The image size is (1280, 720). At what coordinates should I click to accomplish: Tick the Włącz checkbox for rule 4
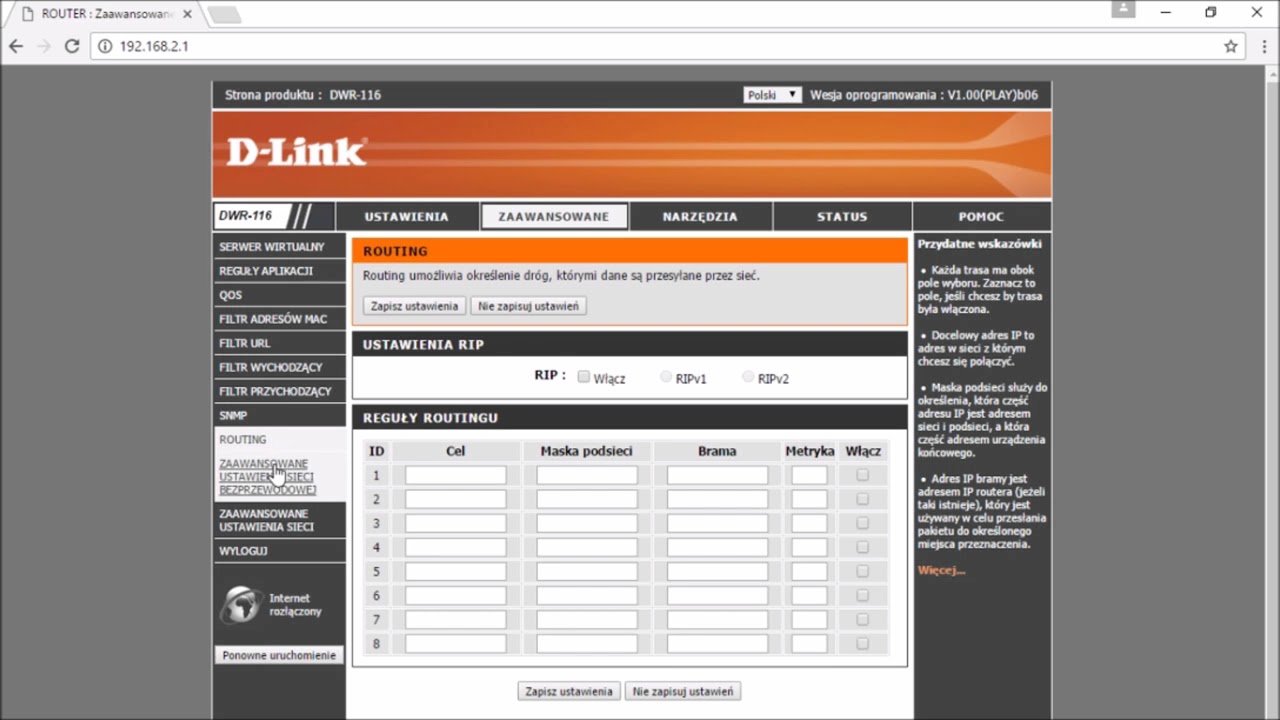point(863,547)
